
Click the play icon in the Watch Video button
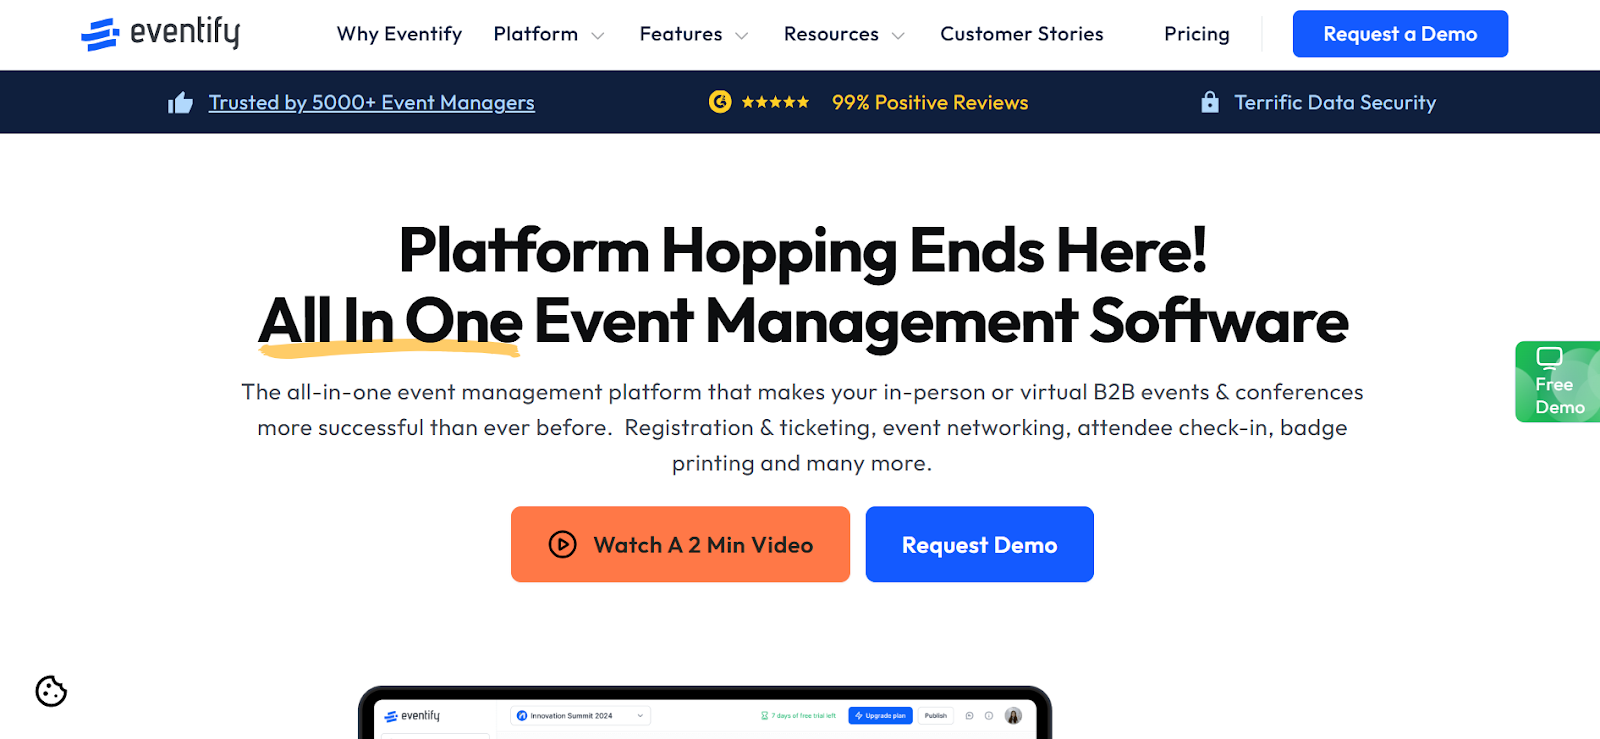(x=563, y=545)
